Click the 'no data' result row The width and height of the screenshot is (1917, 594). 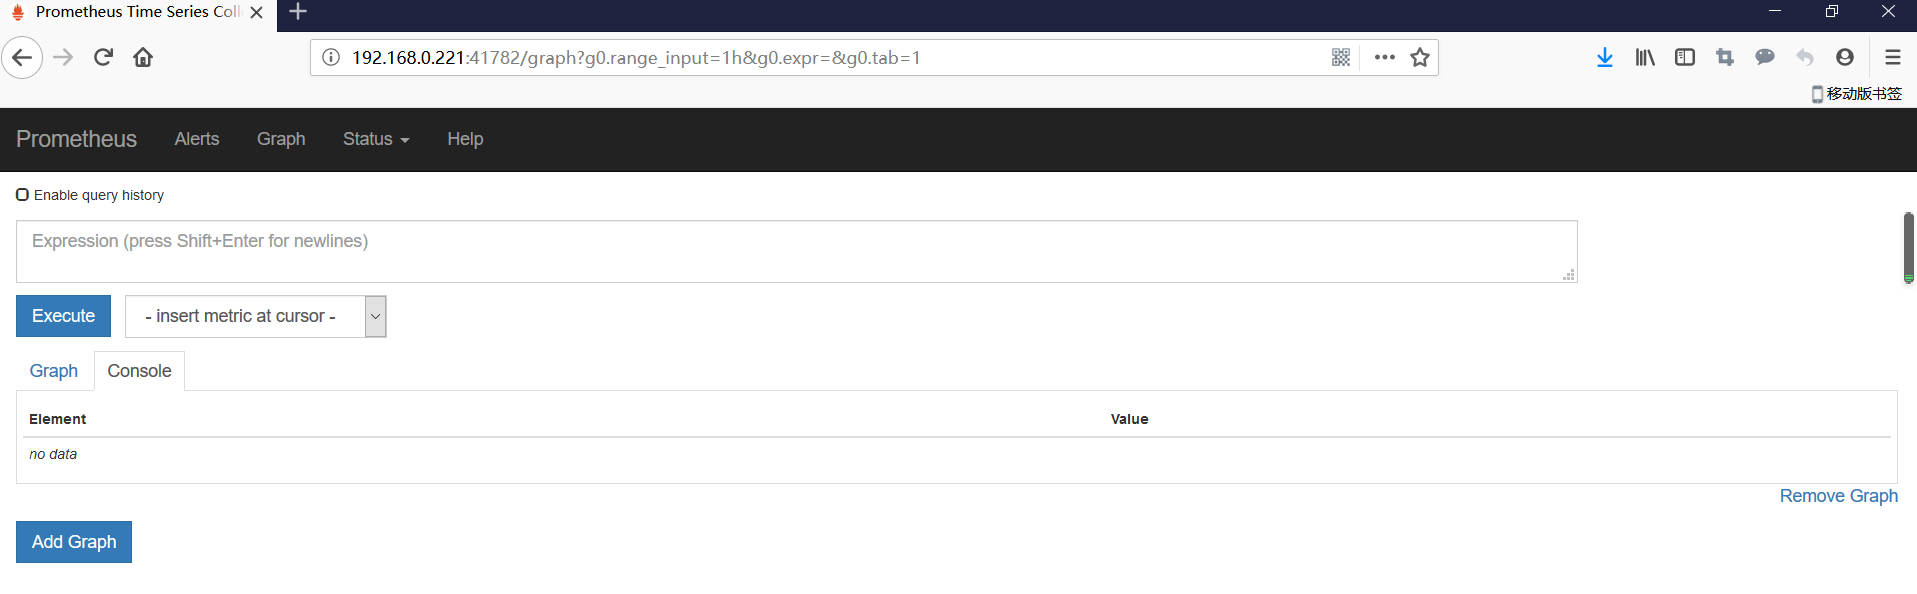coord(957,454)
